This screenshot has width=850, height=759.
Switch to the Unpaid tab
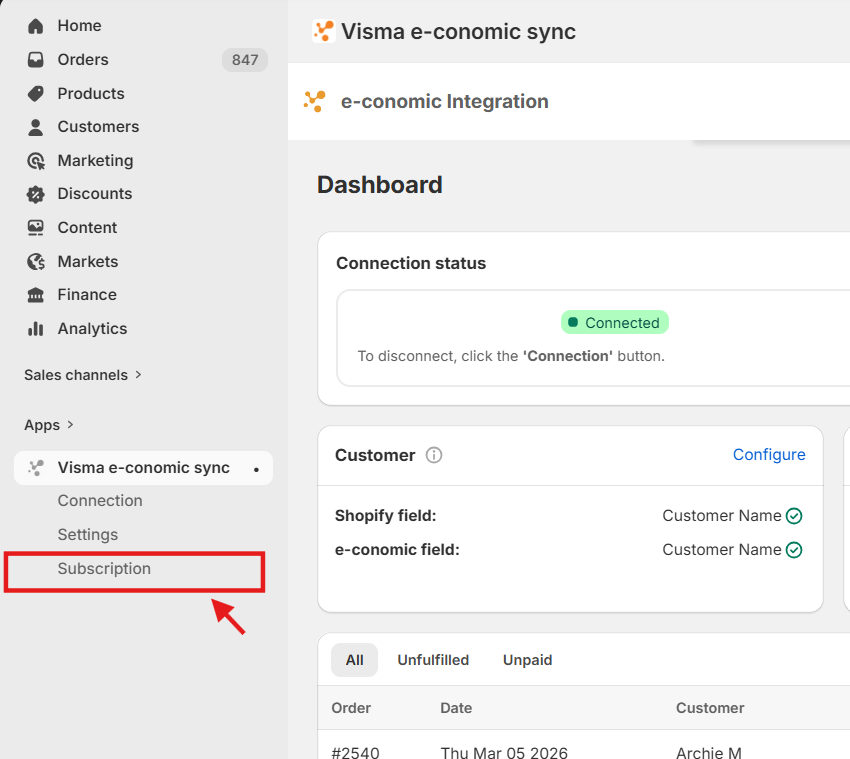pos(527,660)
